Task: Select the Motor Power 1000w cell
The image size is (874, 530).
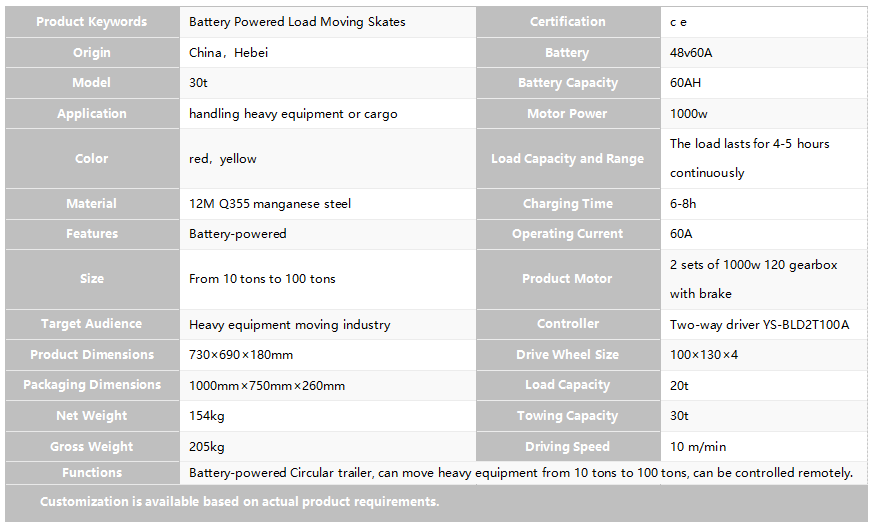Action: (x=764, y=113)
